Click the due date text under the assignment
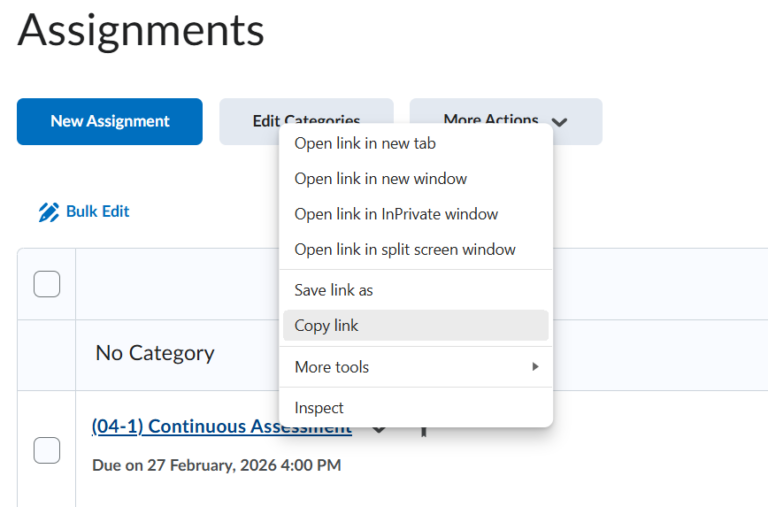This screenshot has height=507, width=768. click(216, 465)
